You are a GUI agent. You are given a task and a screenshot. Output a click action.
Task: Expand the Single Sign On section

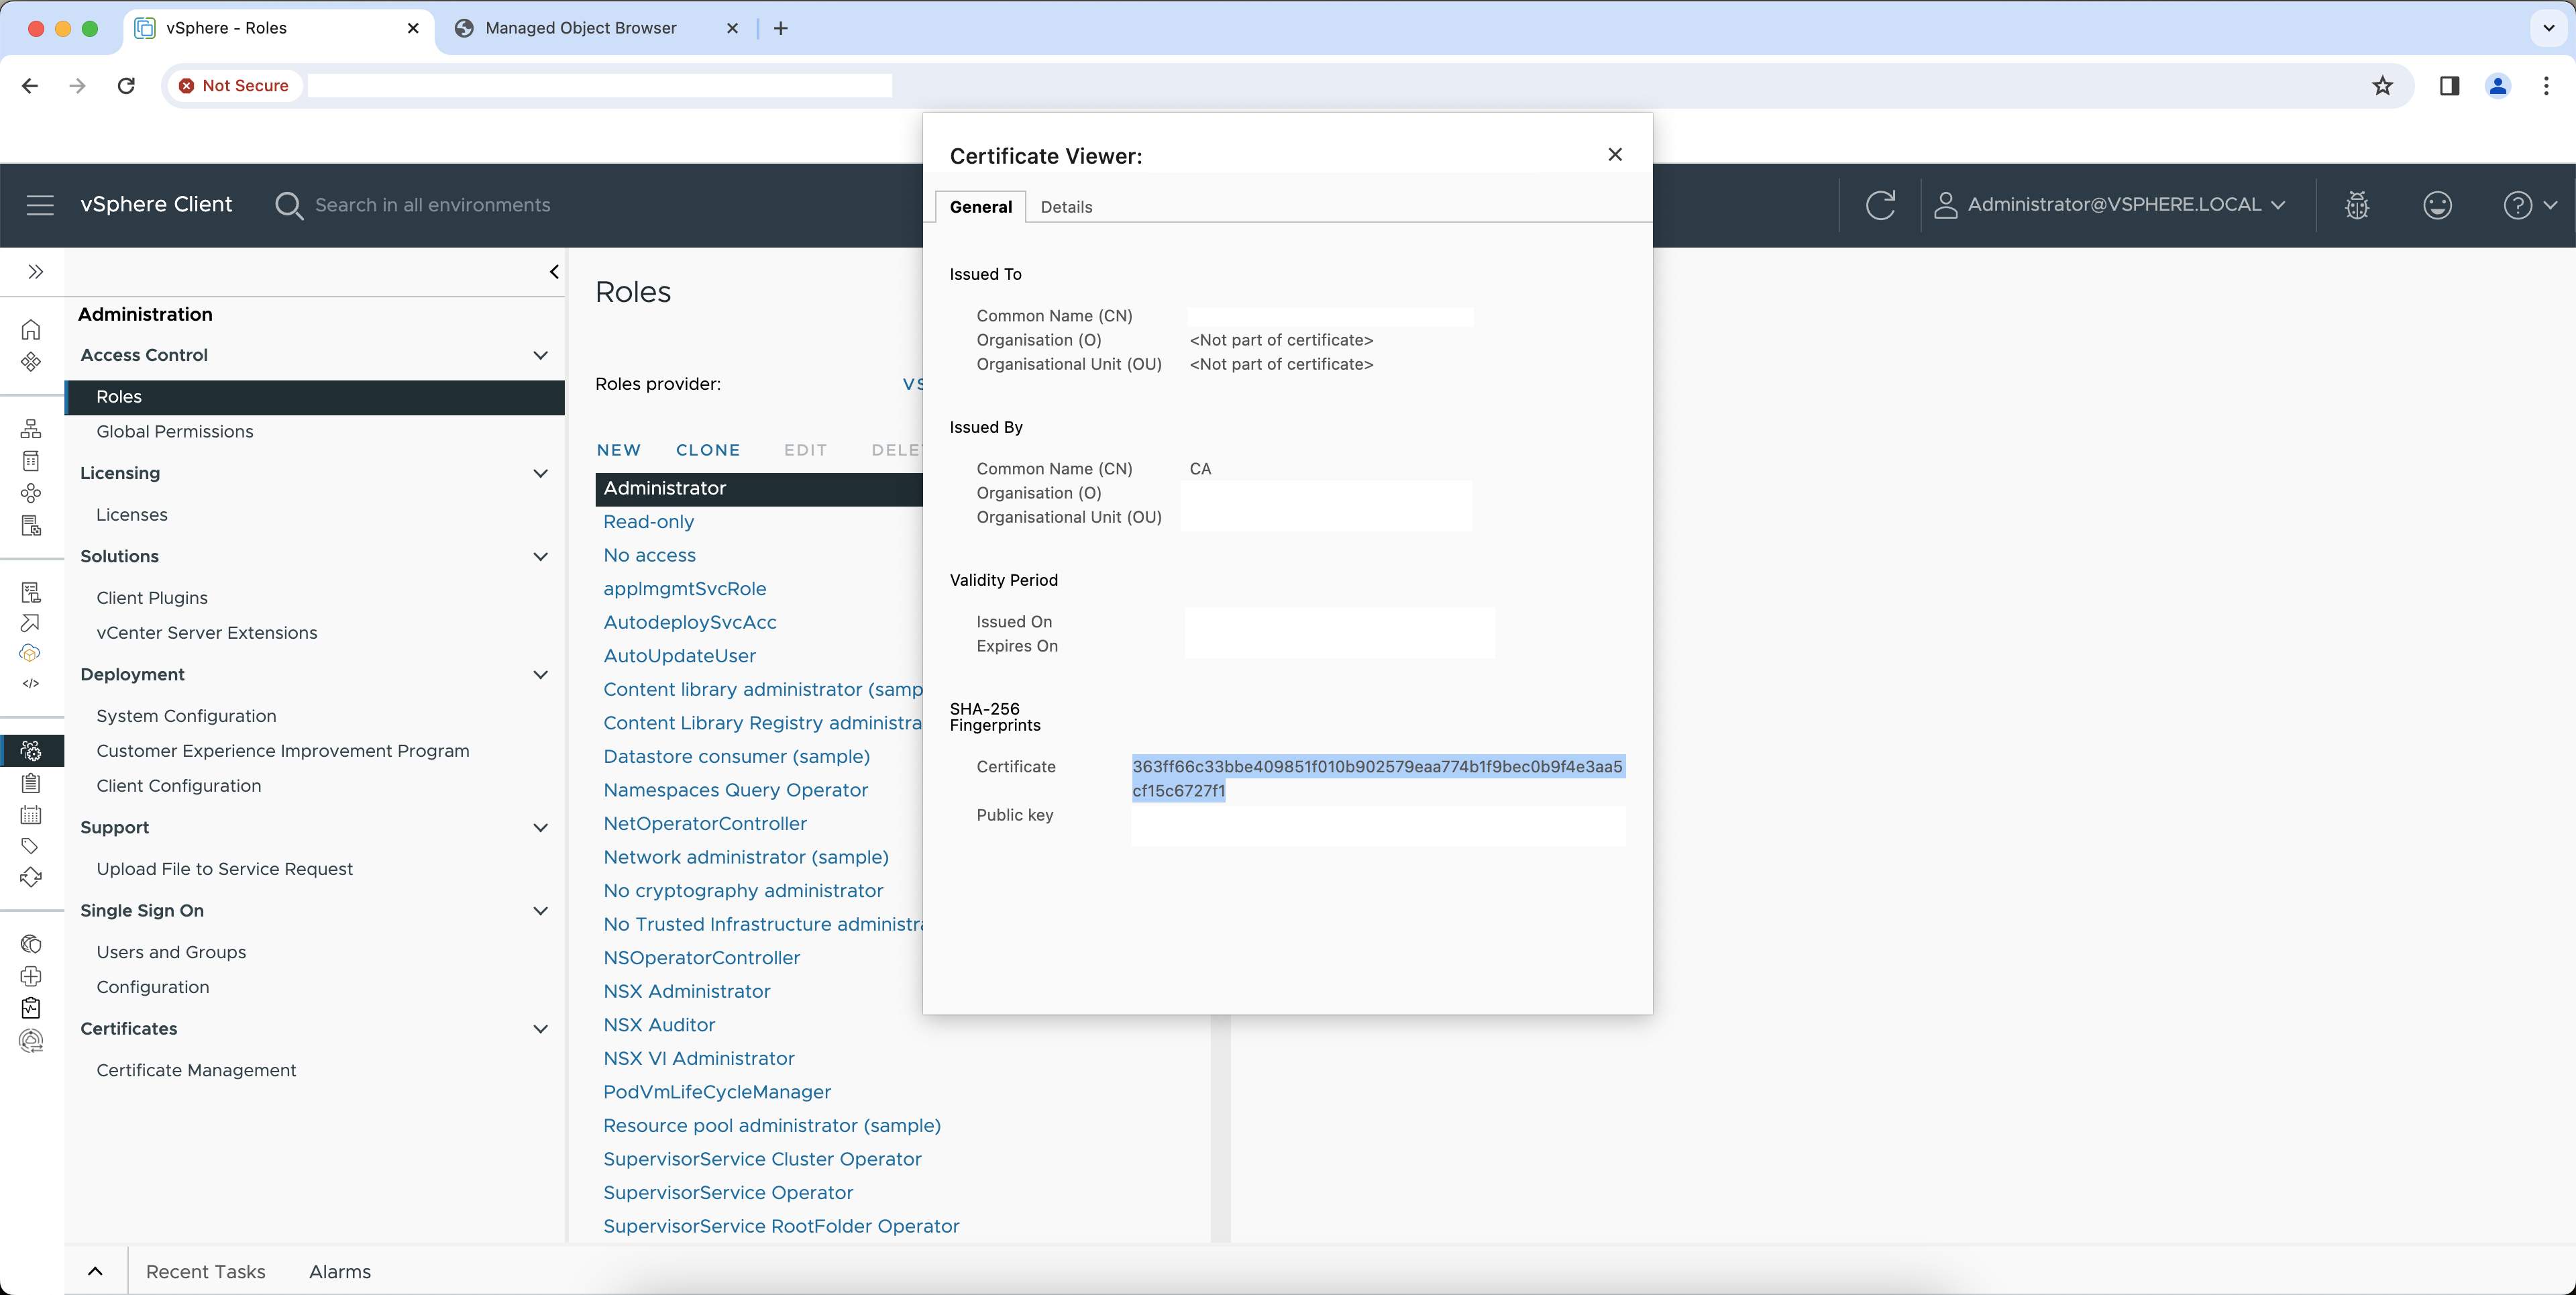tap(541, 911)
